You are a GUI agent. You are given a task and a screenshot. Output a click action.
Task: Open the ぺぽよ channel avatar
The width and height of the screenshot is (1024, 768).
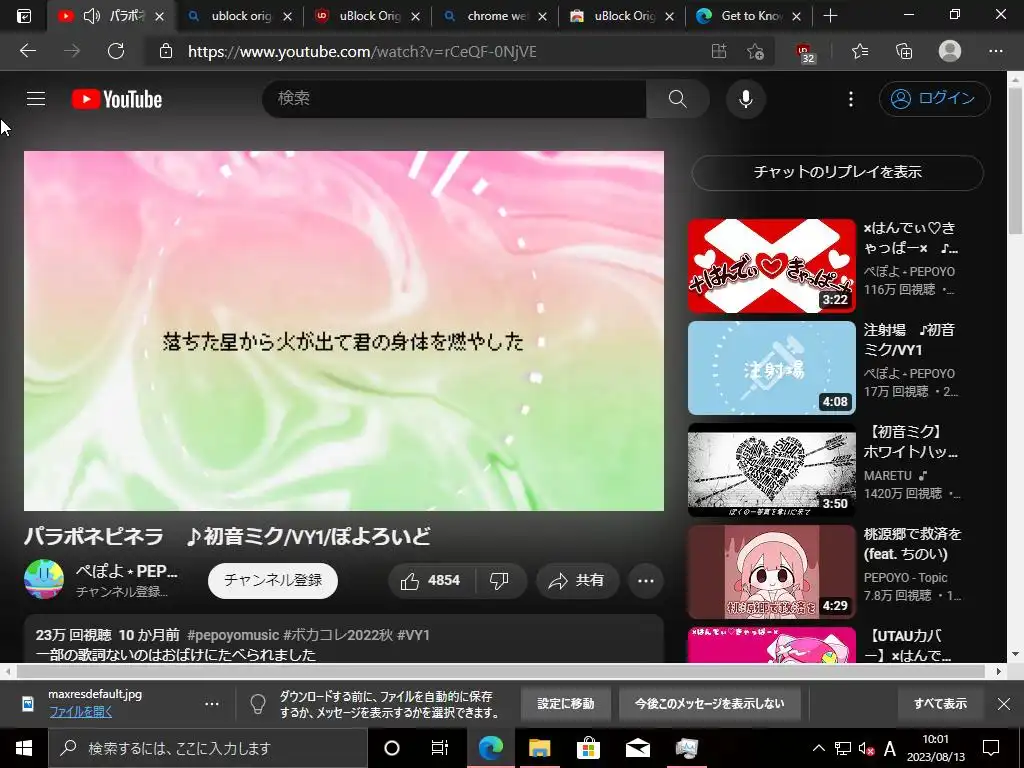pos(44,579)
